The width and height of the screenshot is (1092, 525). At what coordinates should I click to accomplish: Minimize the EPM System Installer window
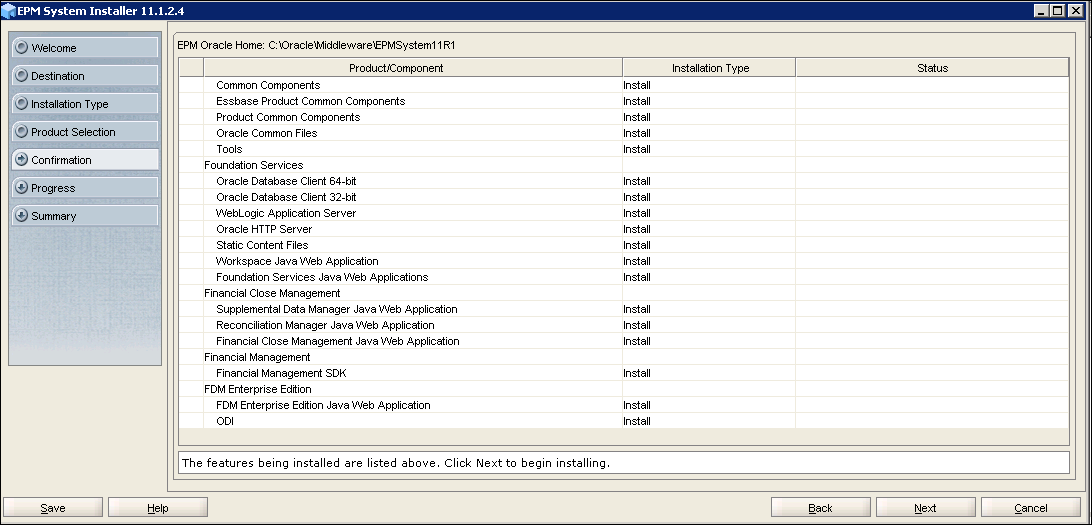[1041, 10]
